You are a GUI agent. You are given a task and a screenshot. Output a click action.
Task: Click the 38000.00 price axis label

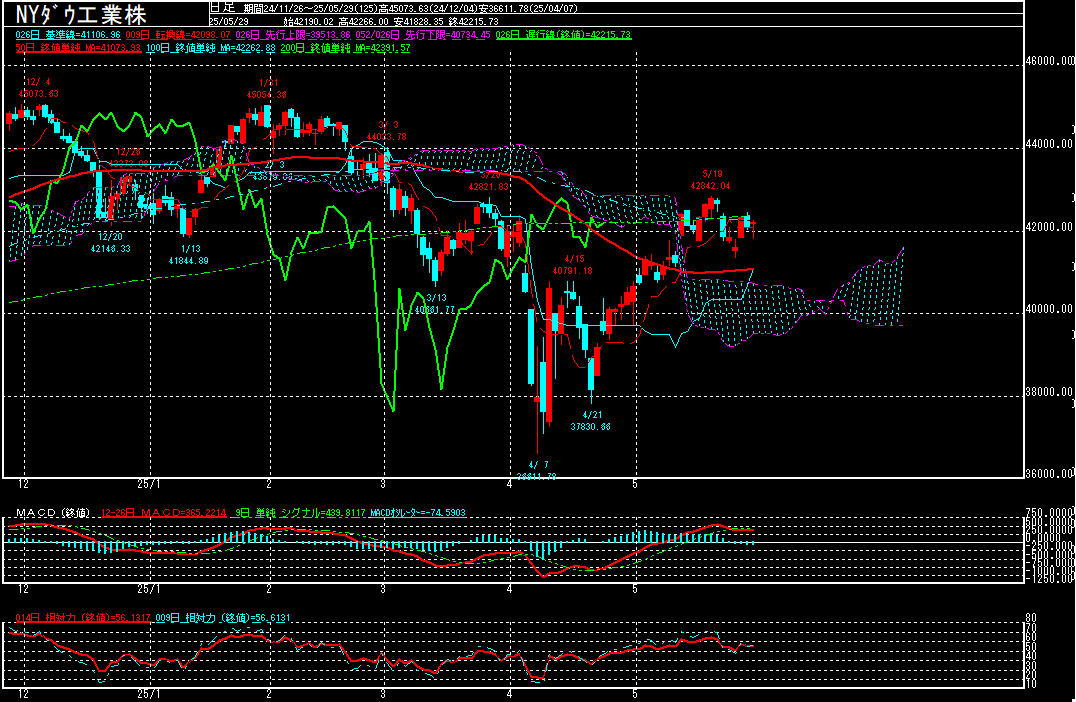tap(1049, 392)
